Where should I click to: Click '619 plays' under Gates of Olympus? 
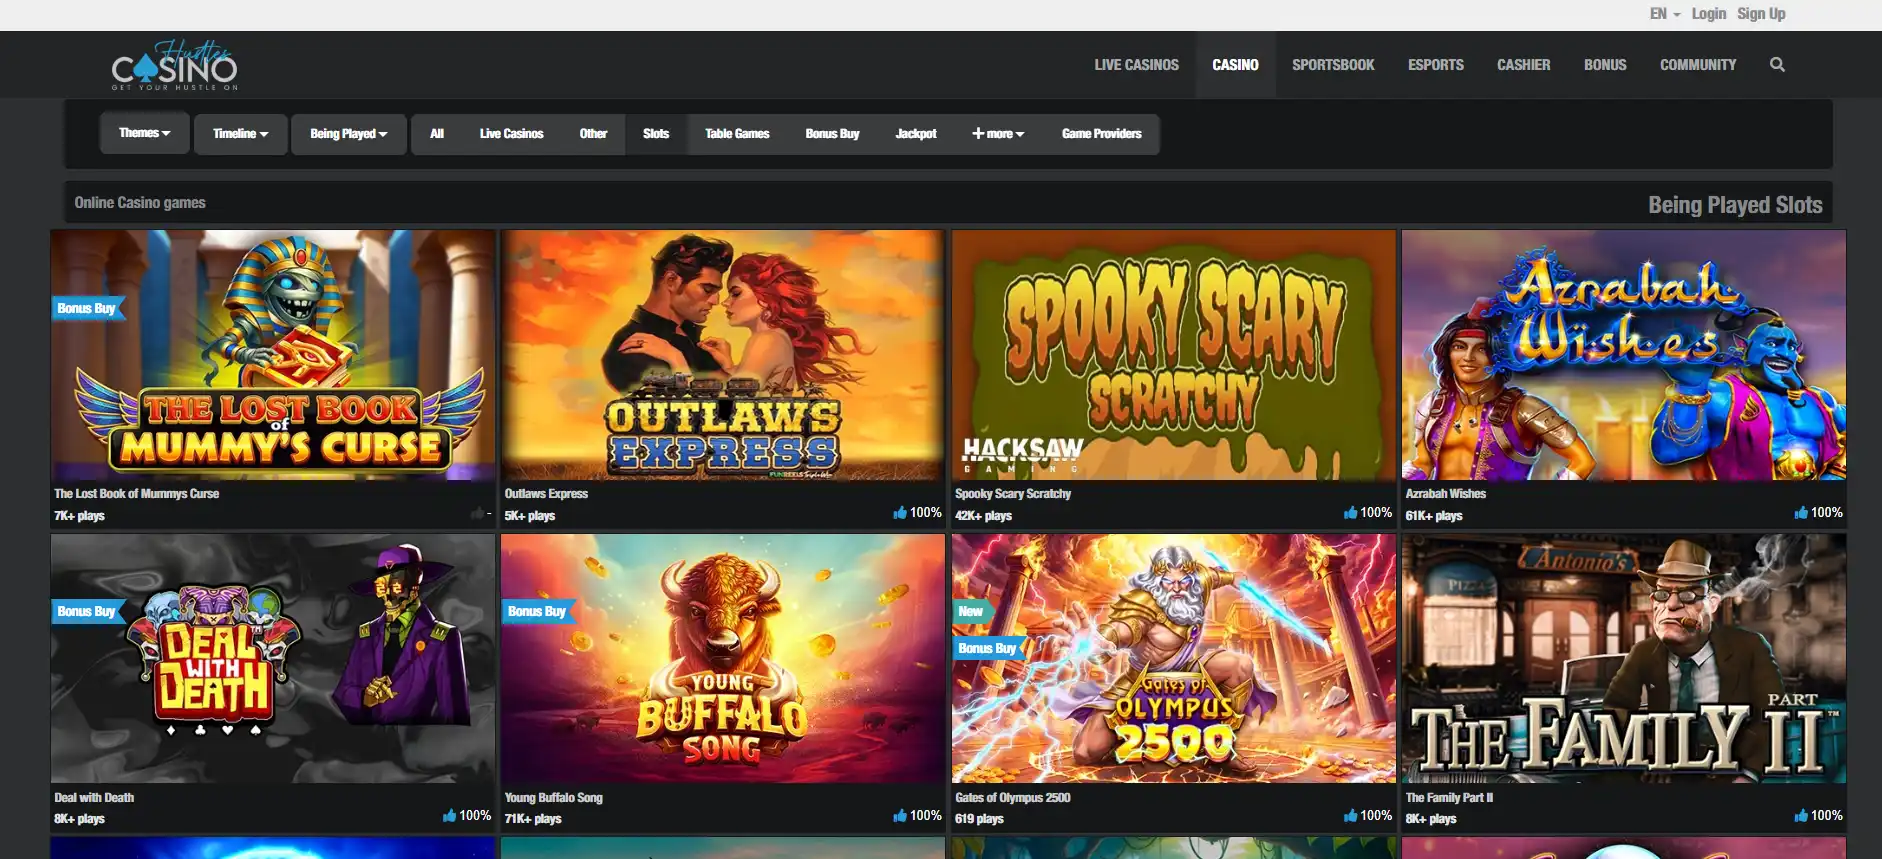point(979,819)
